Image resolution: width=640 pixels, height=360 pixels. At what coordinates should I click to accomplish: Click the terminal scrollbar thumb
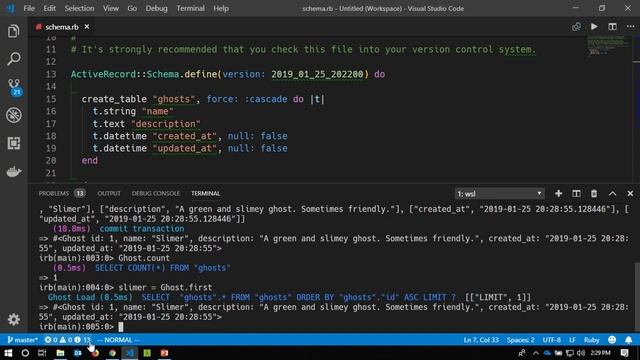pos(637,296)
